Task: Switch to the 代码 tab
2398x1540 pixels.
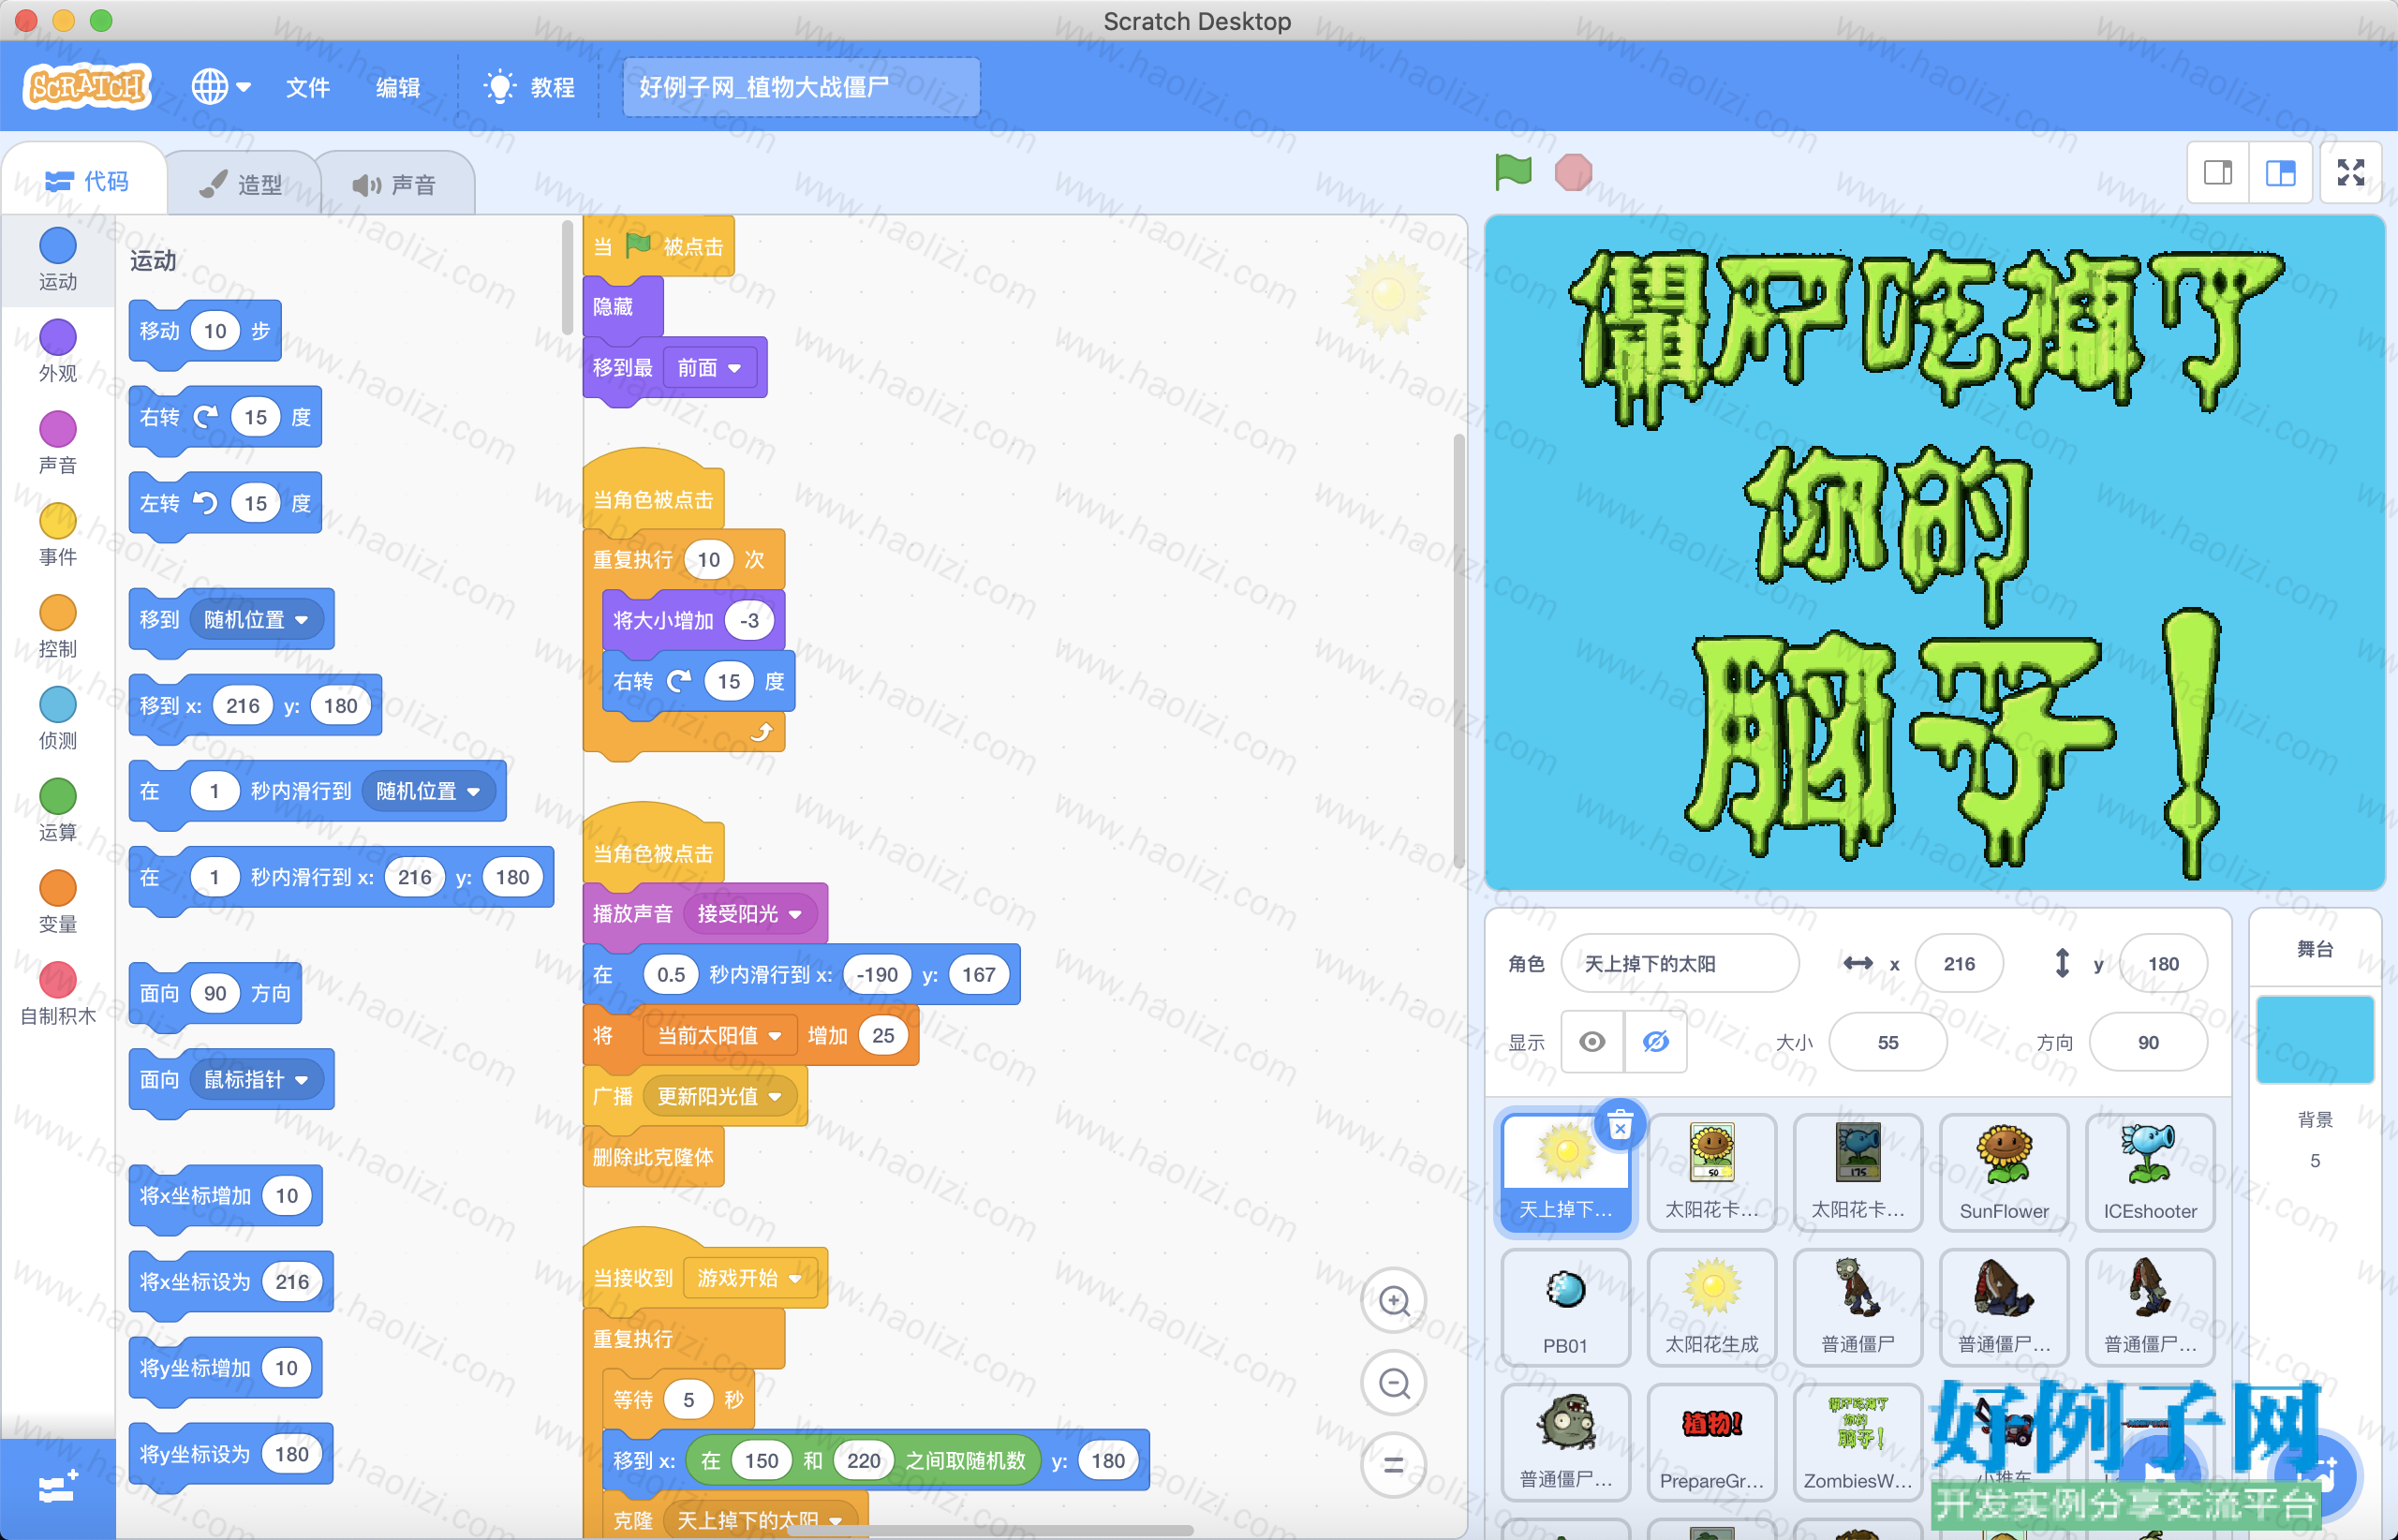Action: click(x=87, y=181)
